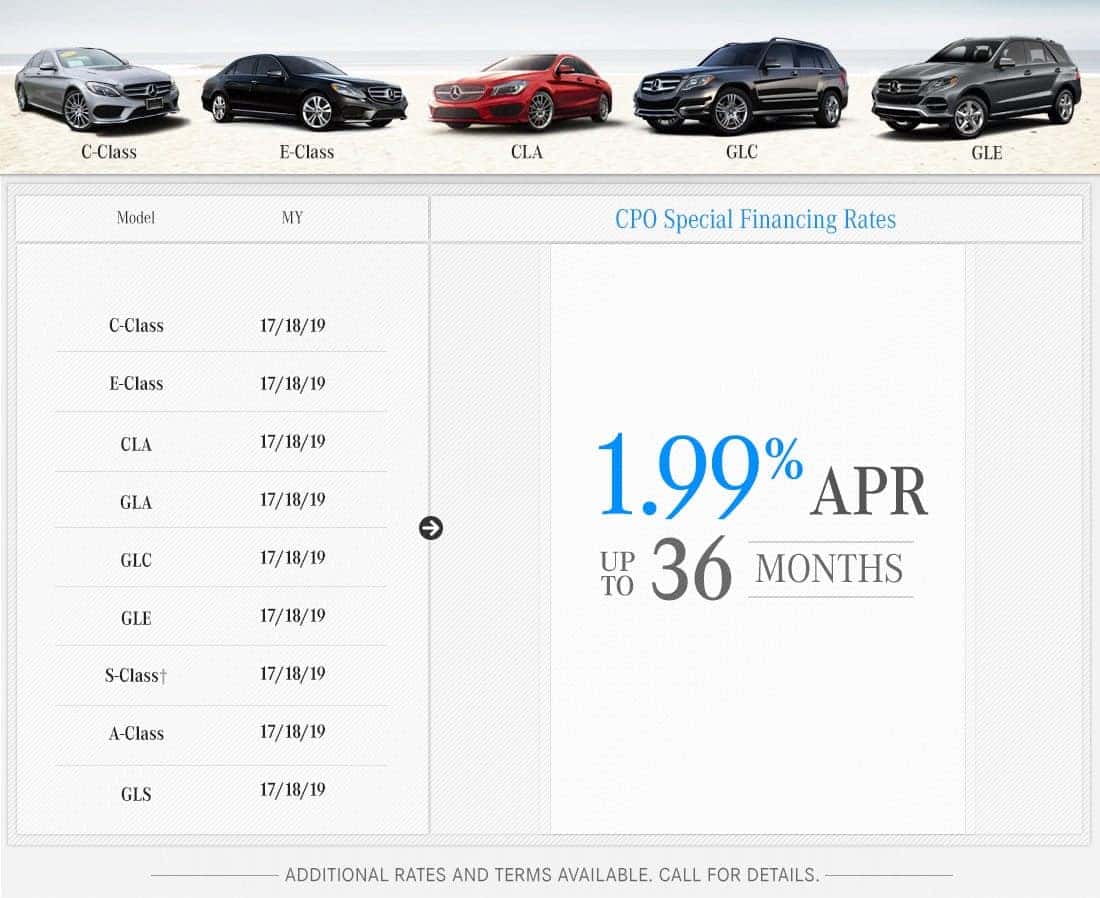
Task: Select the C-Class row in the model table
Action: click(221, 326)
